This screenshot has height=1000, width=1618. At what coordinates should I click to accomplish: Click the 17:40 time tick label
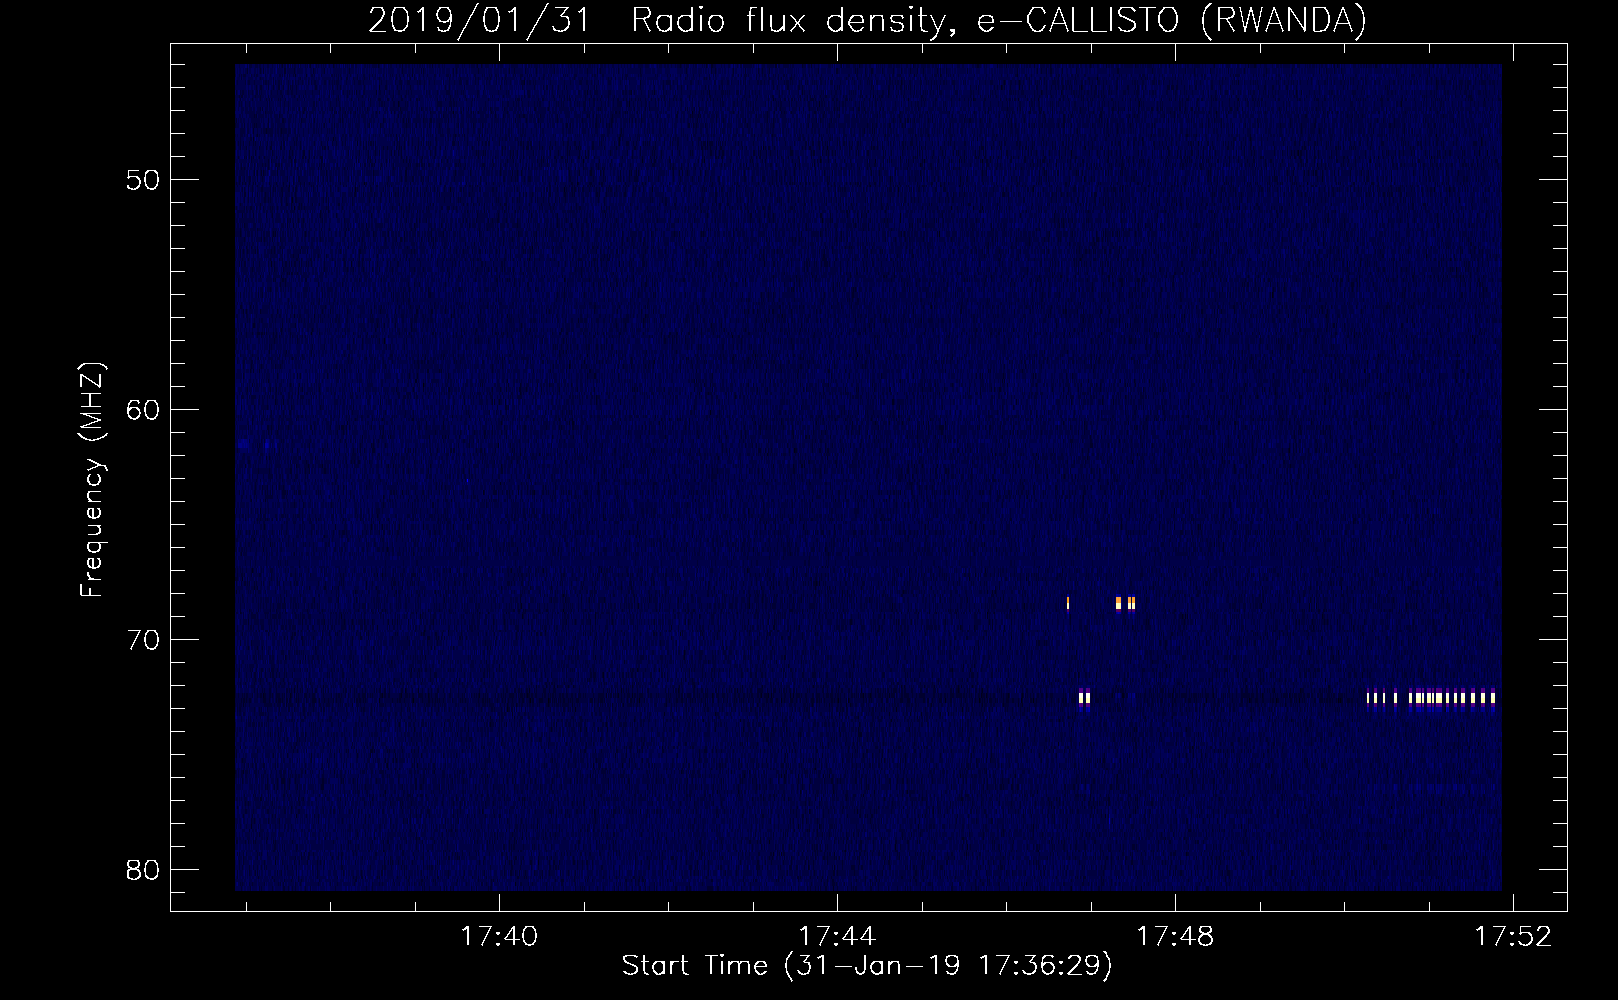(498, 936)
